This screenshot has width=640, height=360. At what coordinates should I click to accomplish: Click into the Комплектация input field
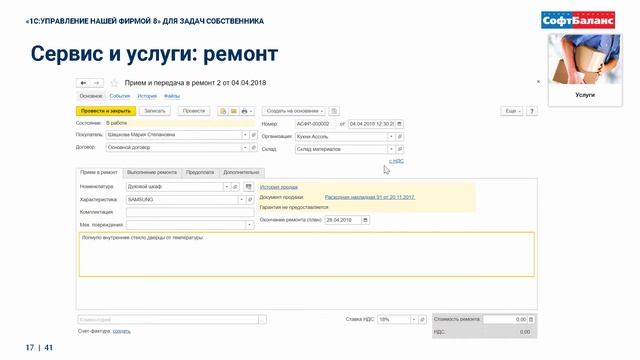point(190,212)
